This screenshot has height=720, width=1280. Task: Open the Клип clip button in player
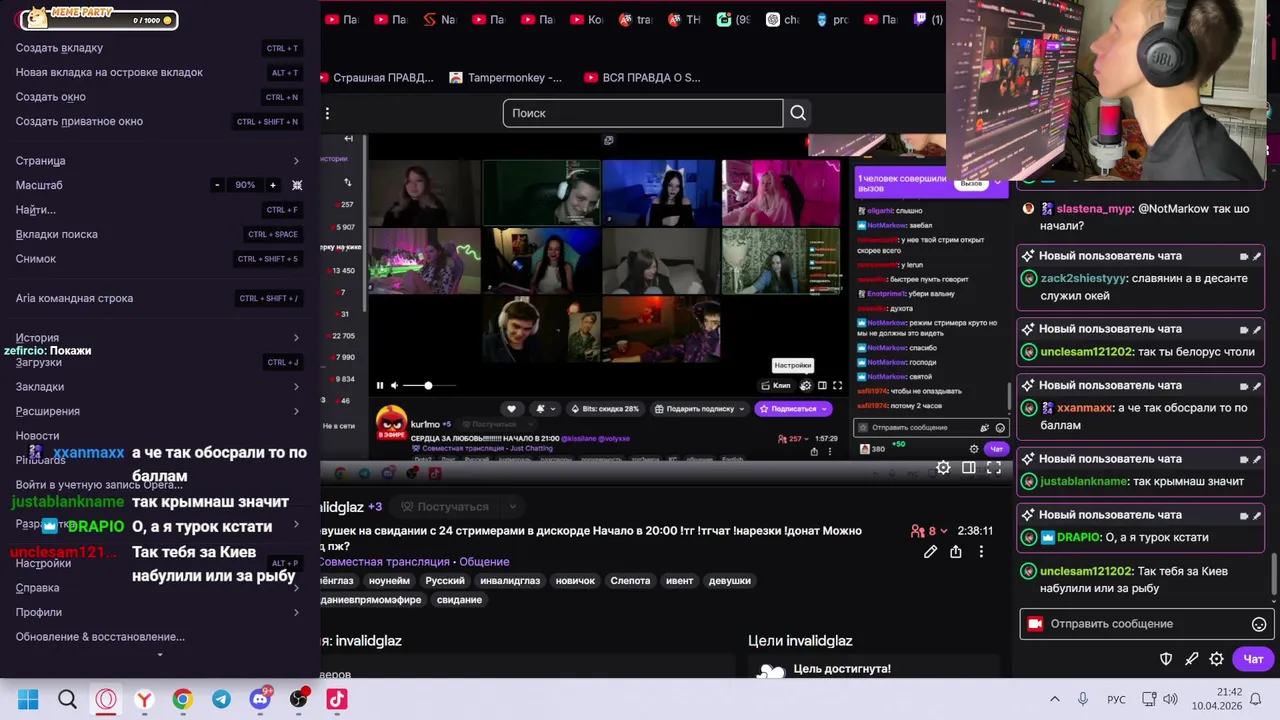point(776,385)
